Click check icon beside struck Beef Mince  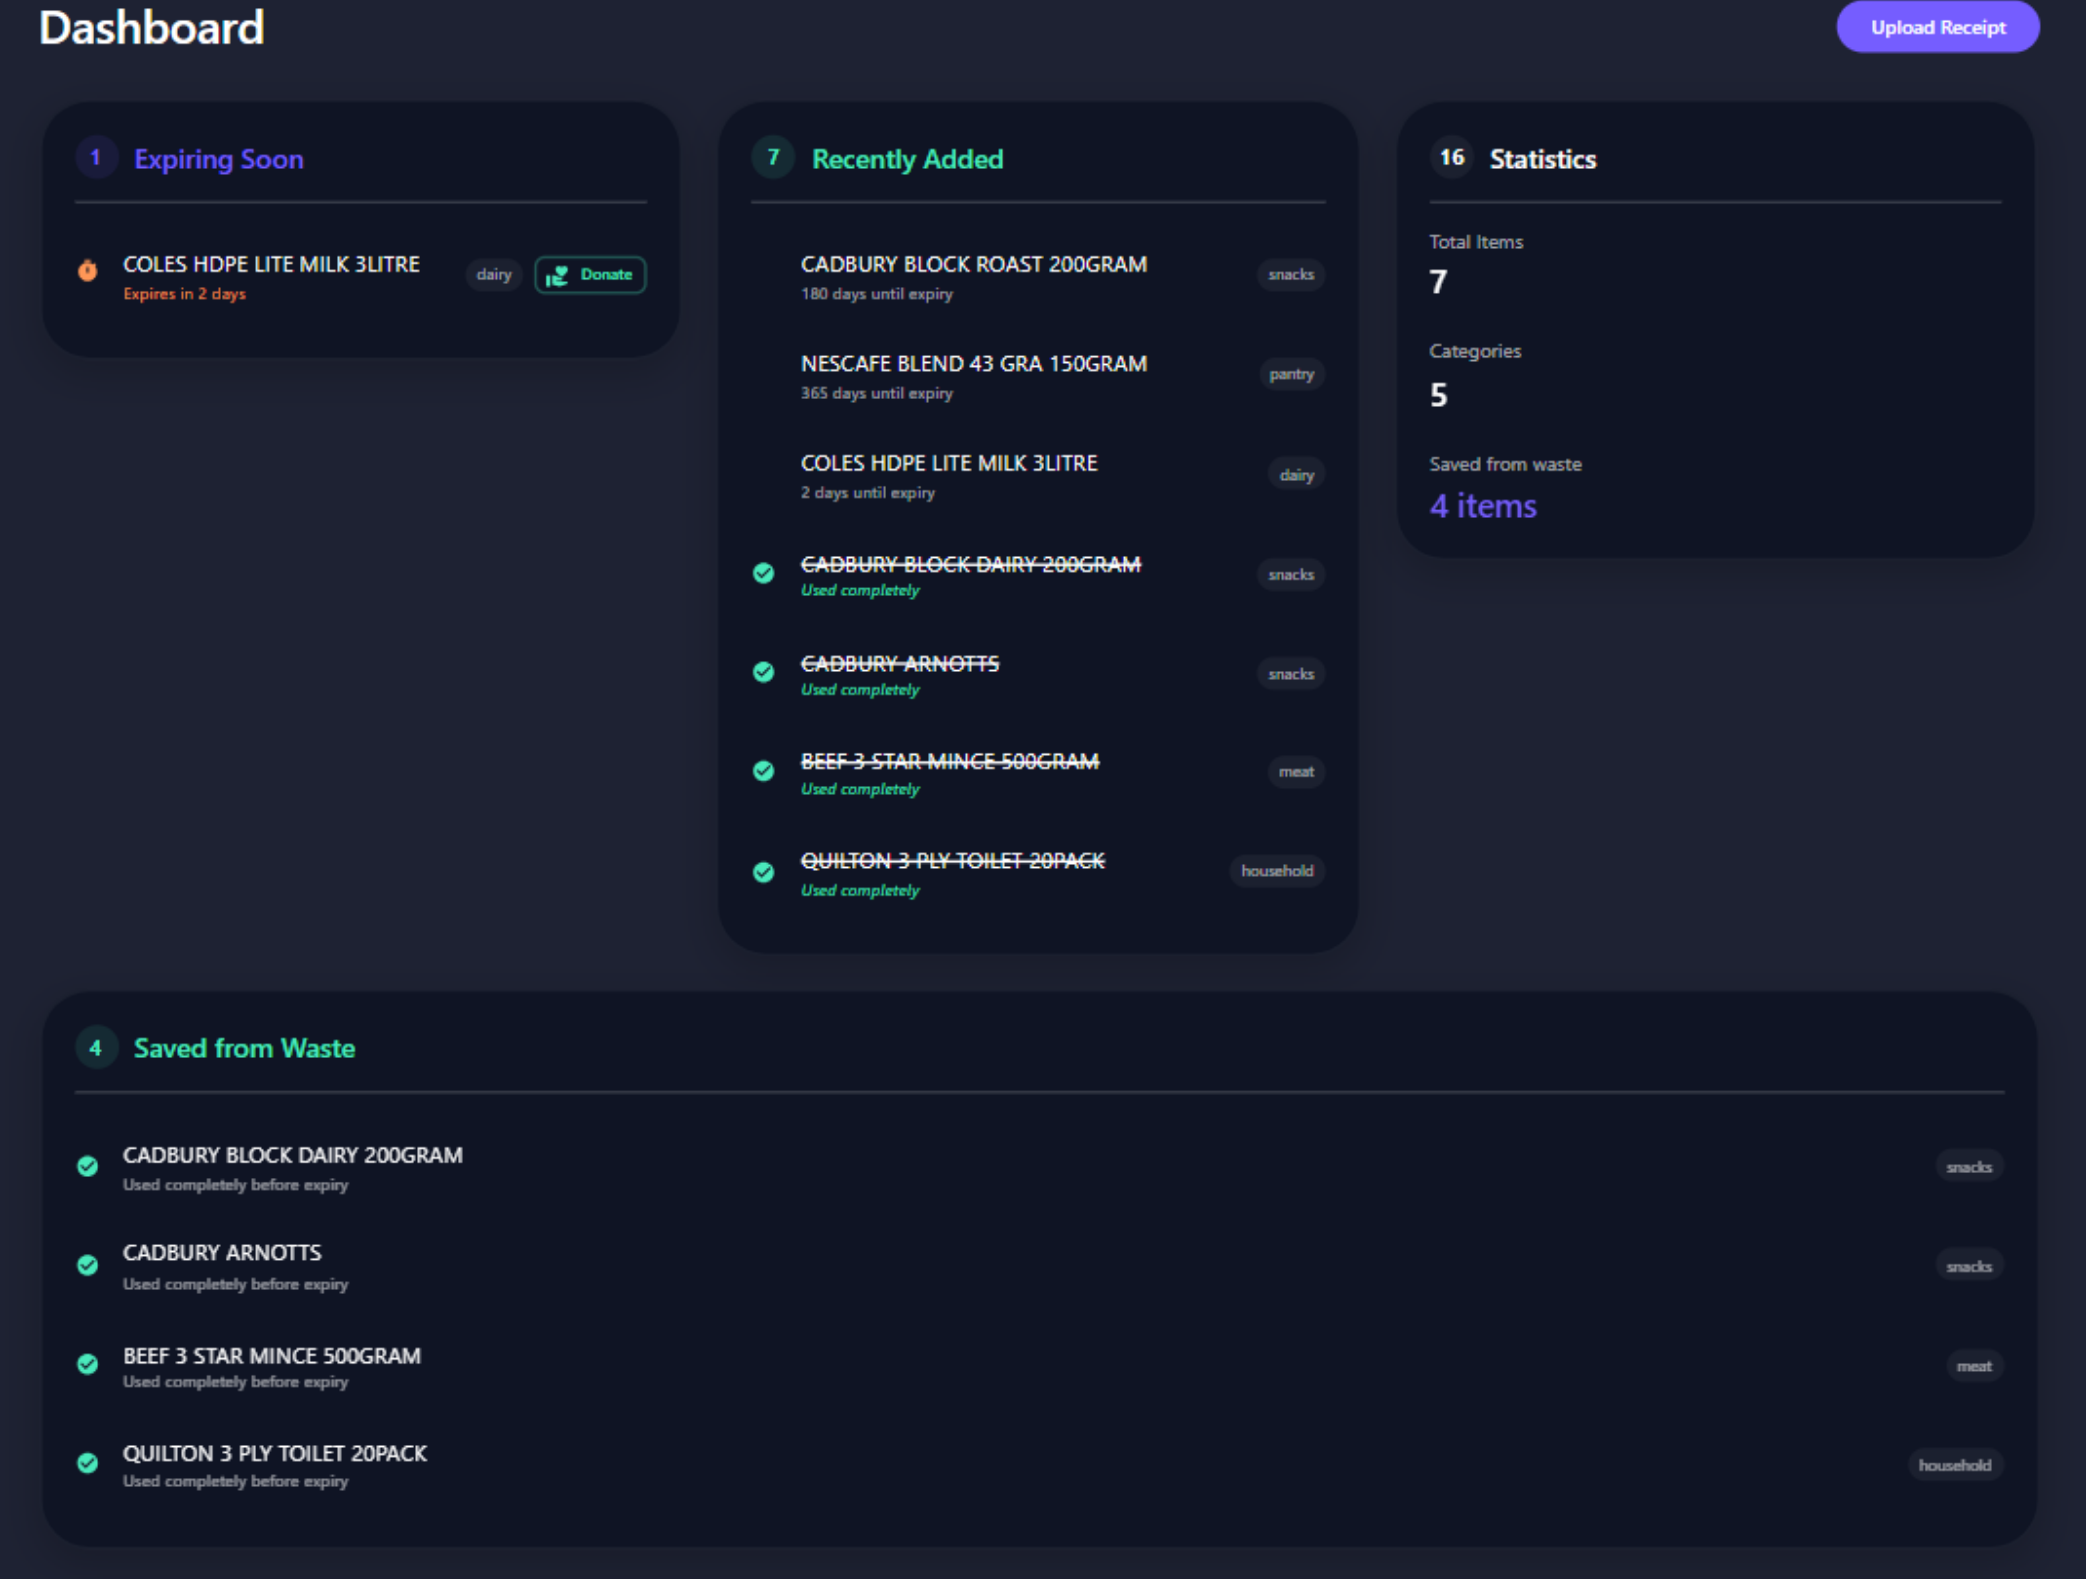(x=764, y=771)
